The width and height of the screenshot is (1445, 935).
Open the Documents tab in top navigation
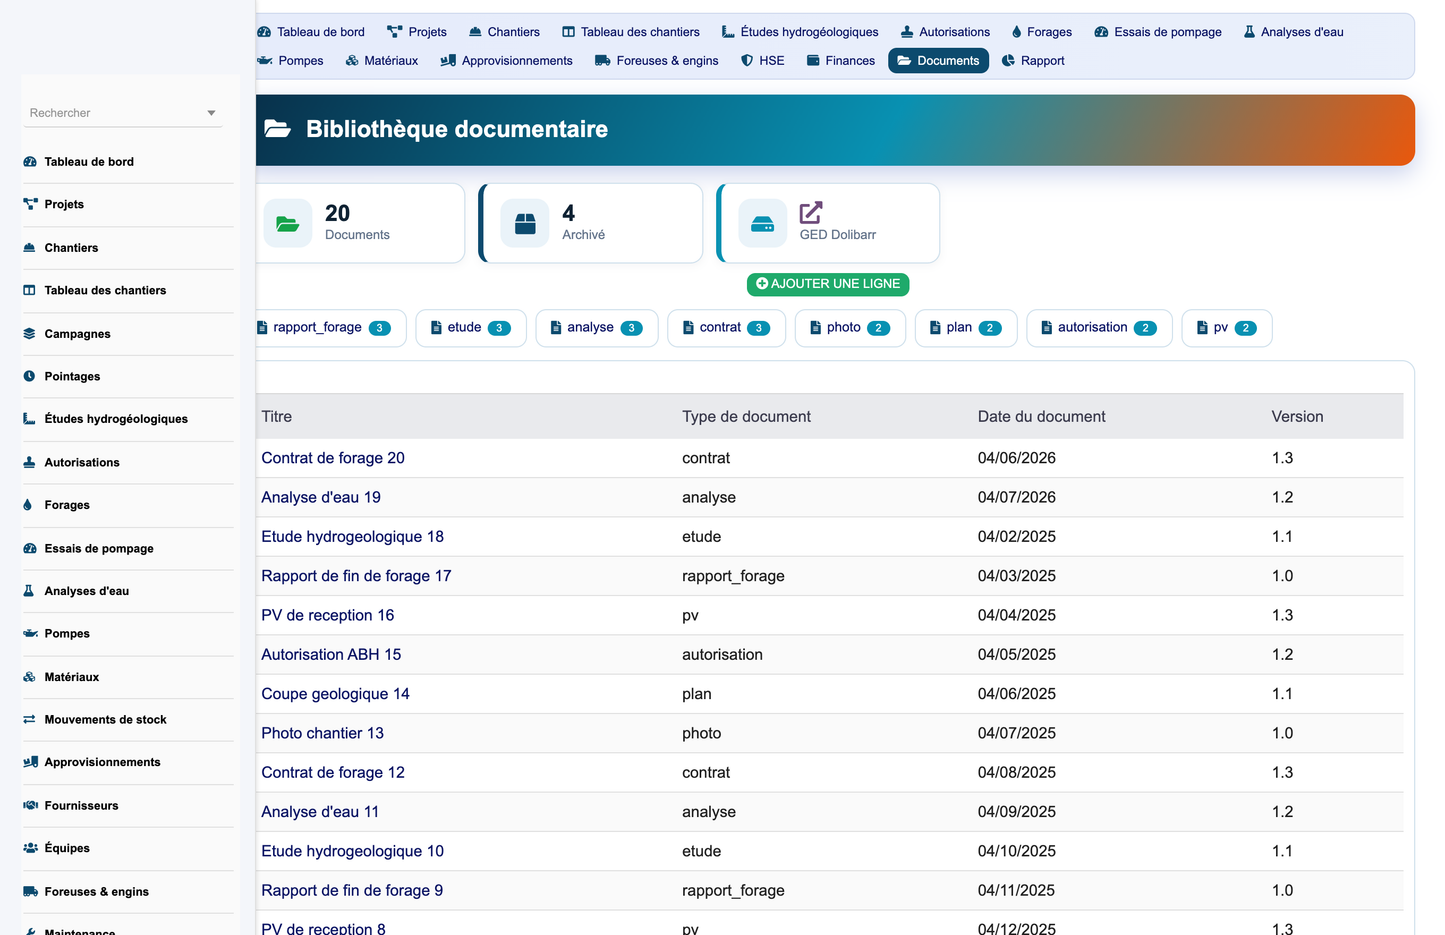coord(939,61)
